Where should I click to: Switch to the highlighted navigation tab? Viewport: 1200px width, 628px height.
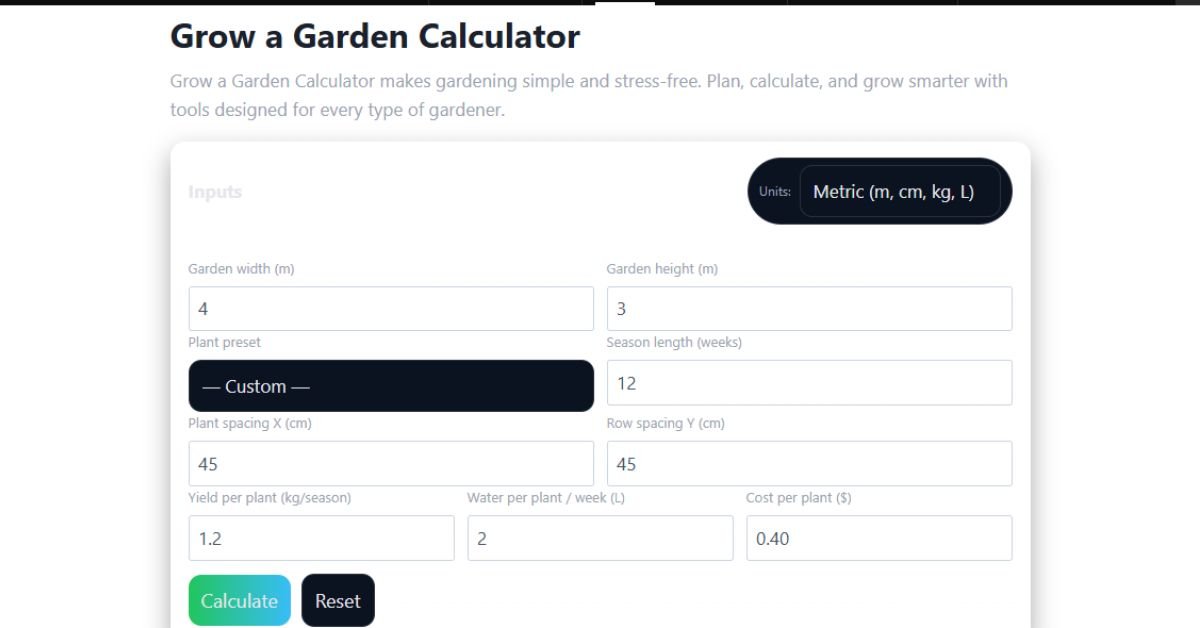pos(625,4)
